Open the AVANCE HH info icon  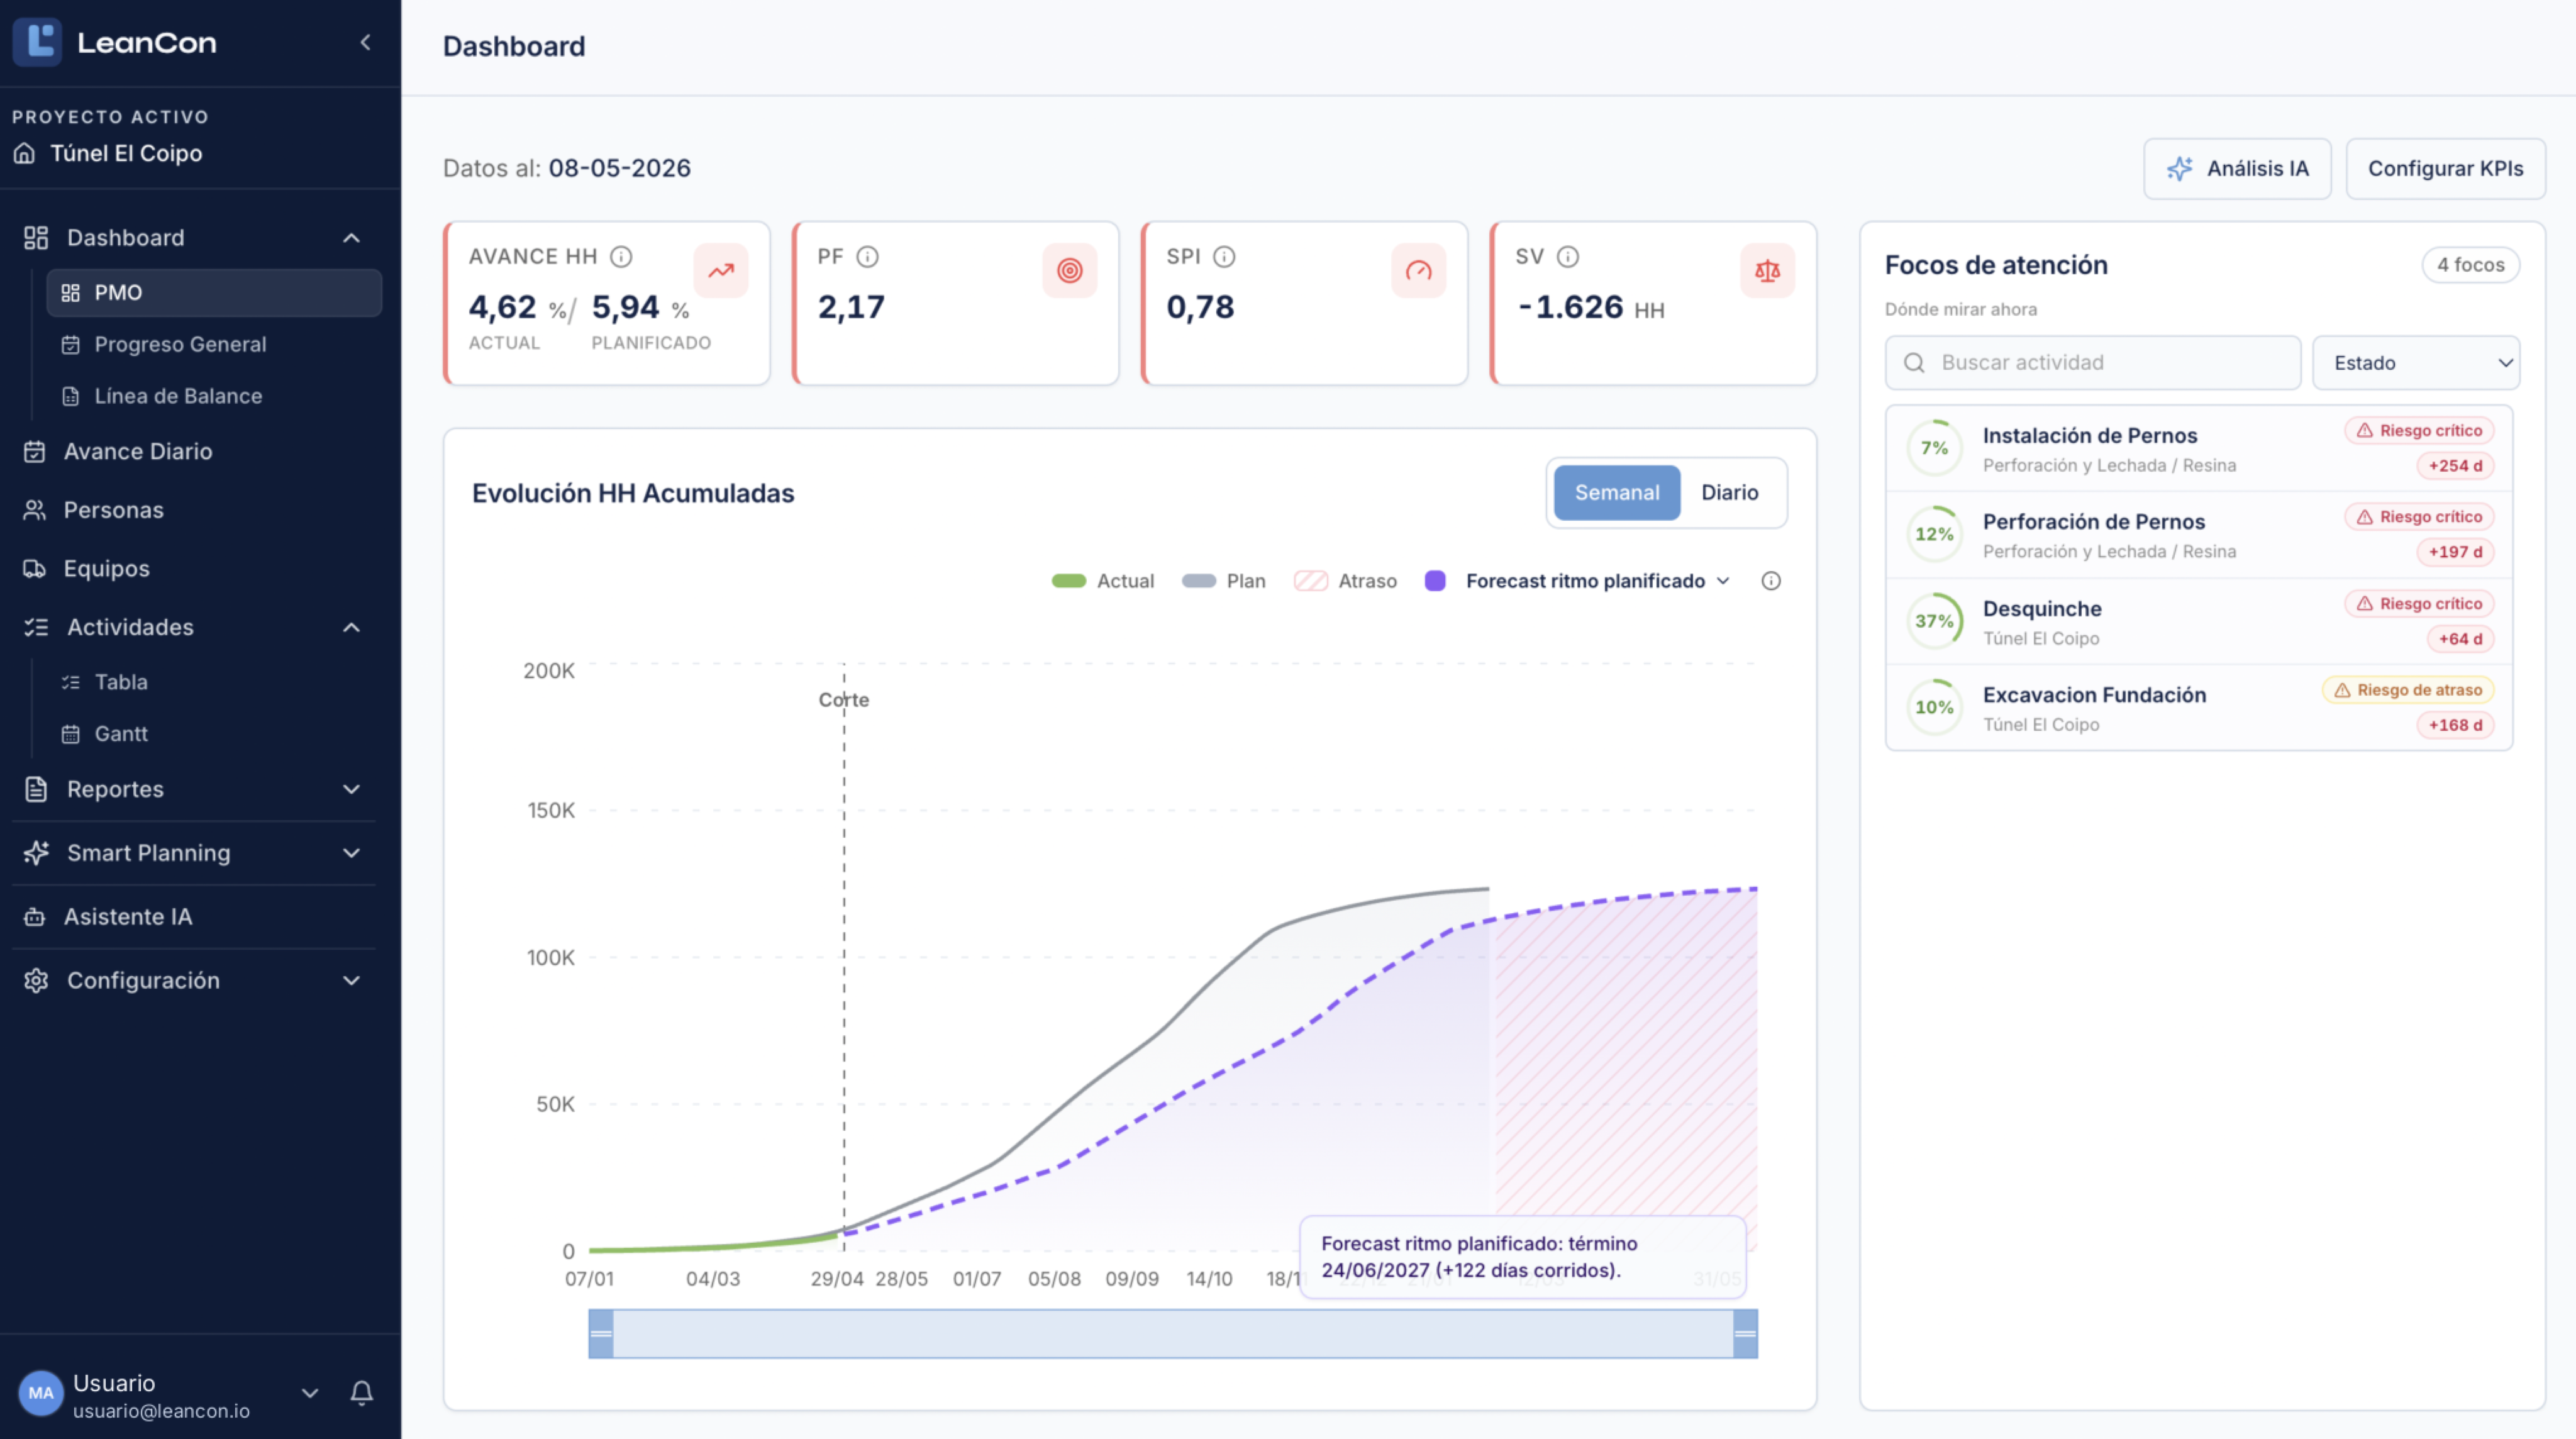621,257
